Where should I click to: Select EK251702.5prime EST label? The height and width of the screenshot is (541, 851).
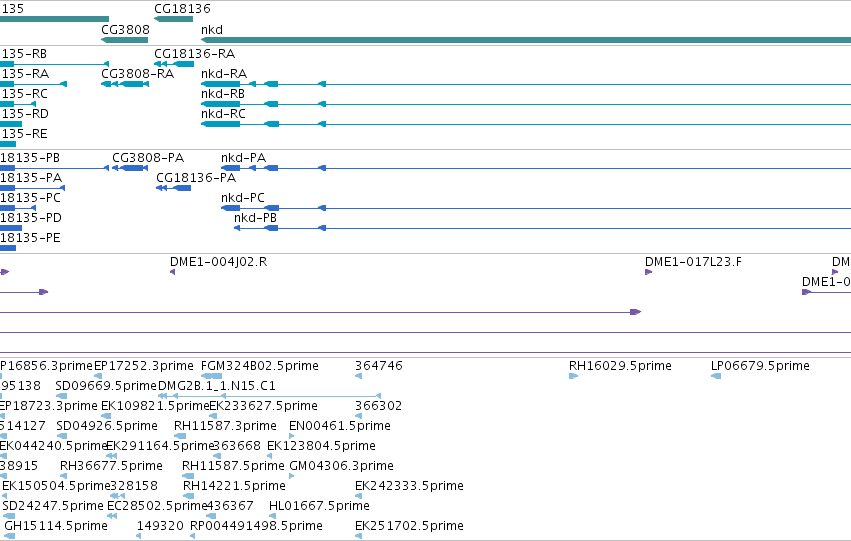409,527
